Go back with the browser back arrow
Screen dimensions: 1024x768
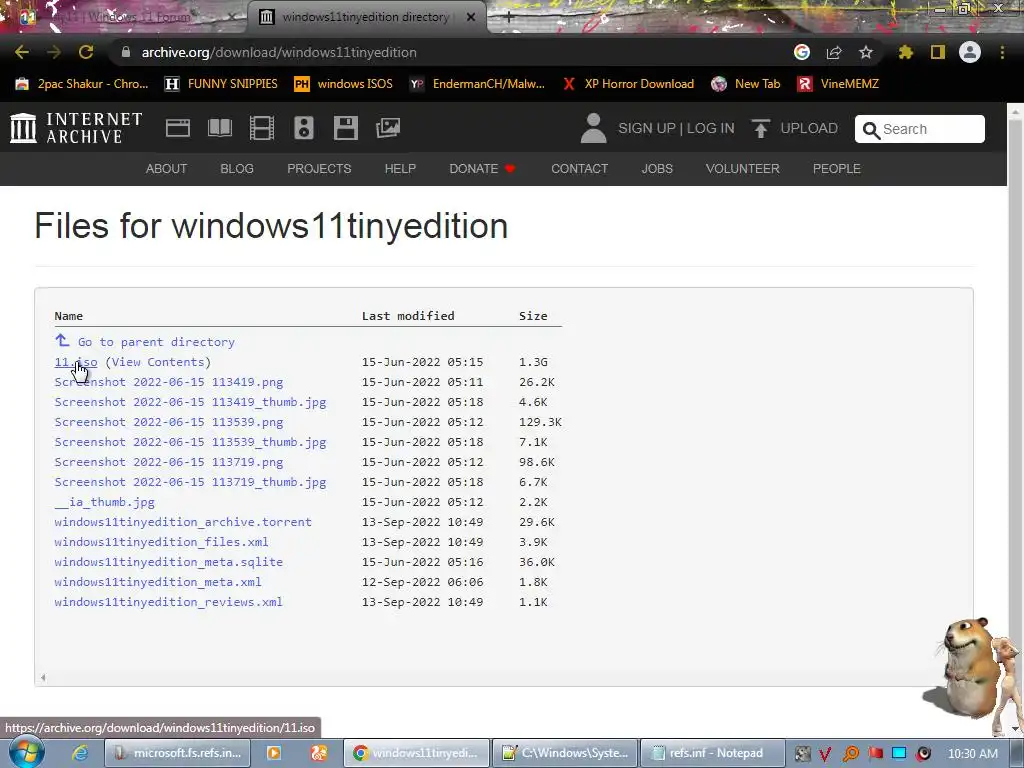point(22,52)
